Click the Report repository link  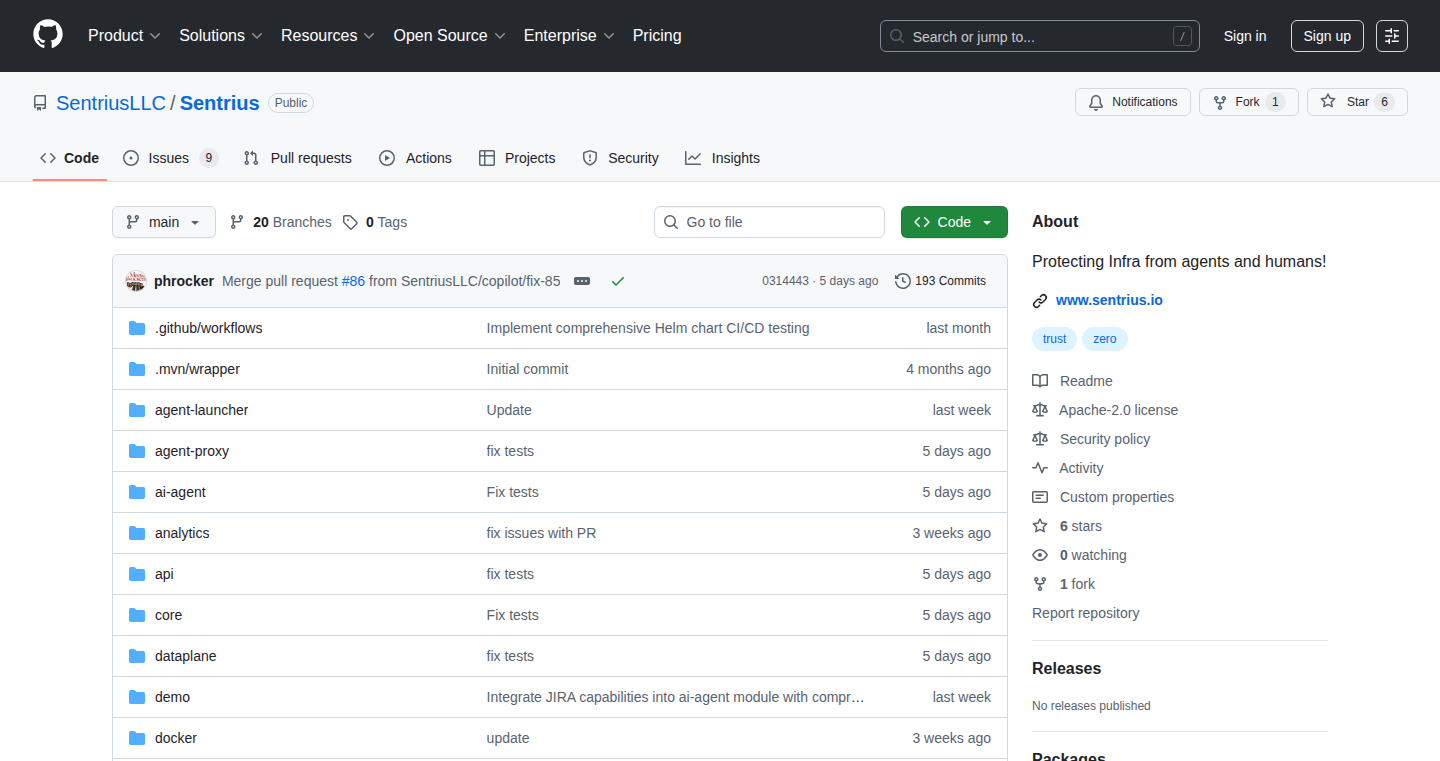click(x=1086, y=613)
